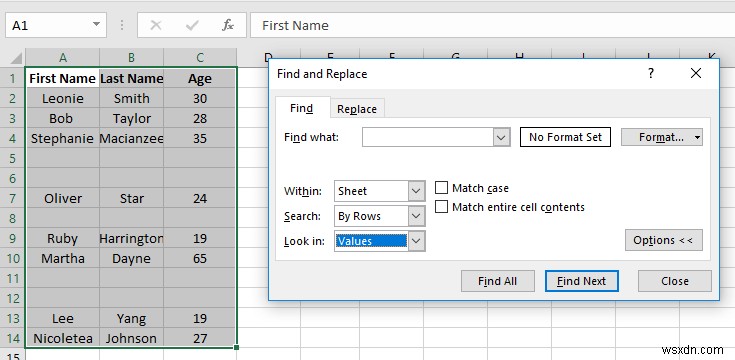Click the Select All corner triangle
This screenshot has height=360, width=735.
tap(16, 58)
